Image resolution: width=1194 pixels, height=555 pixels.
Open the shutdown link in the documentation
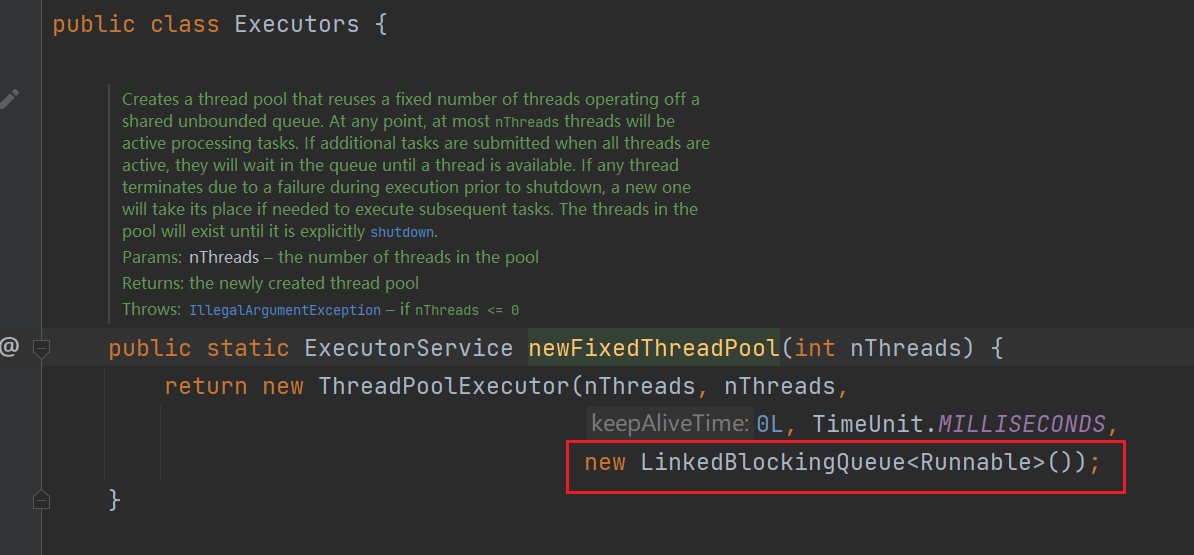402,232
